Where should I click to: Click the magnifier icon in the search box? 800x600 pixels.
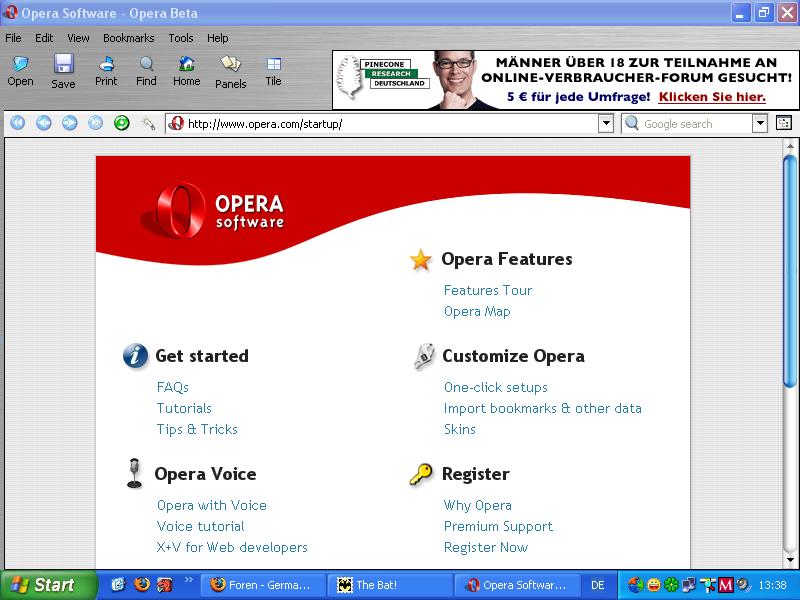click(x=632, y=123)
